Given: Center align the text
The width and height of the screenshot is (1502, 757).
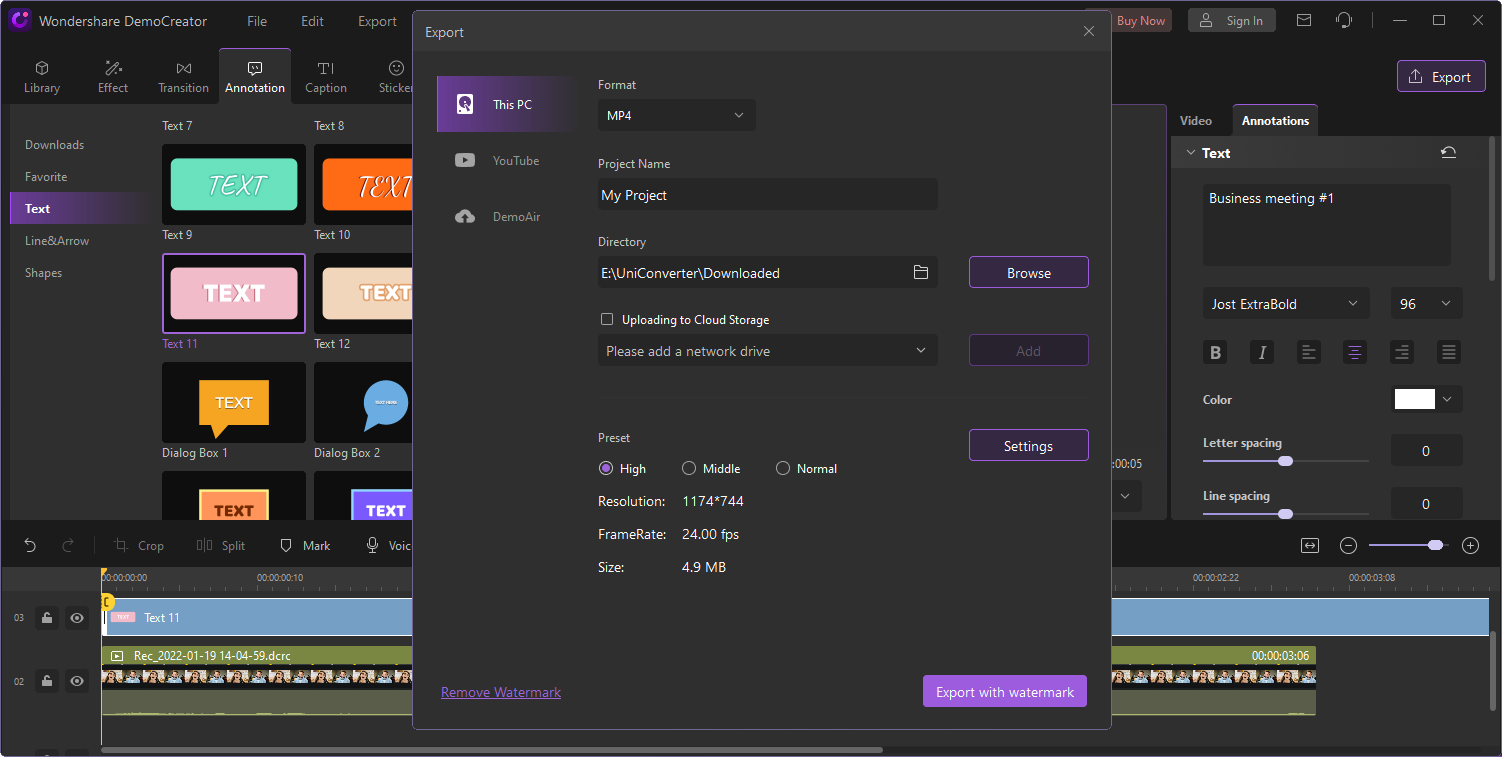Looking at the screenshot, I should (x=1355, y=352).
